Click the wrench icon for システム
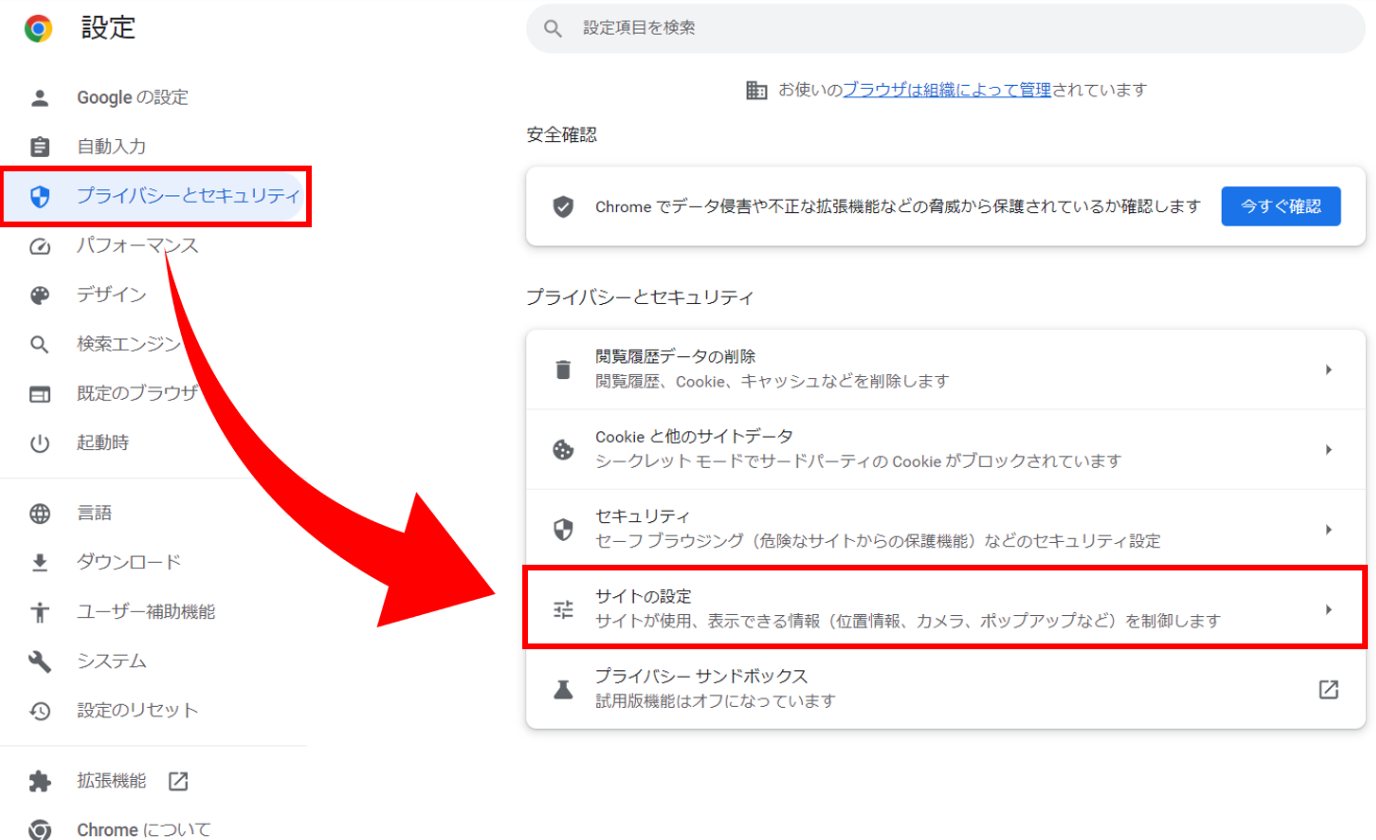Viewport: 1376px width, 840px height. (x=40, y=661)
